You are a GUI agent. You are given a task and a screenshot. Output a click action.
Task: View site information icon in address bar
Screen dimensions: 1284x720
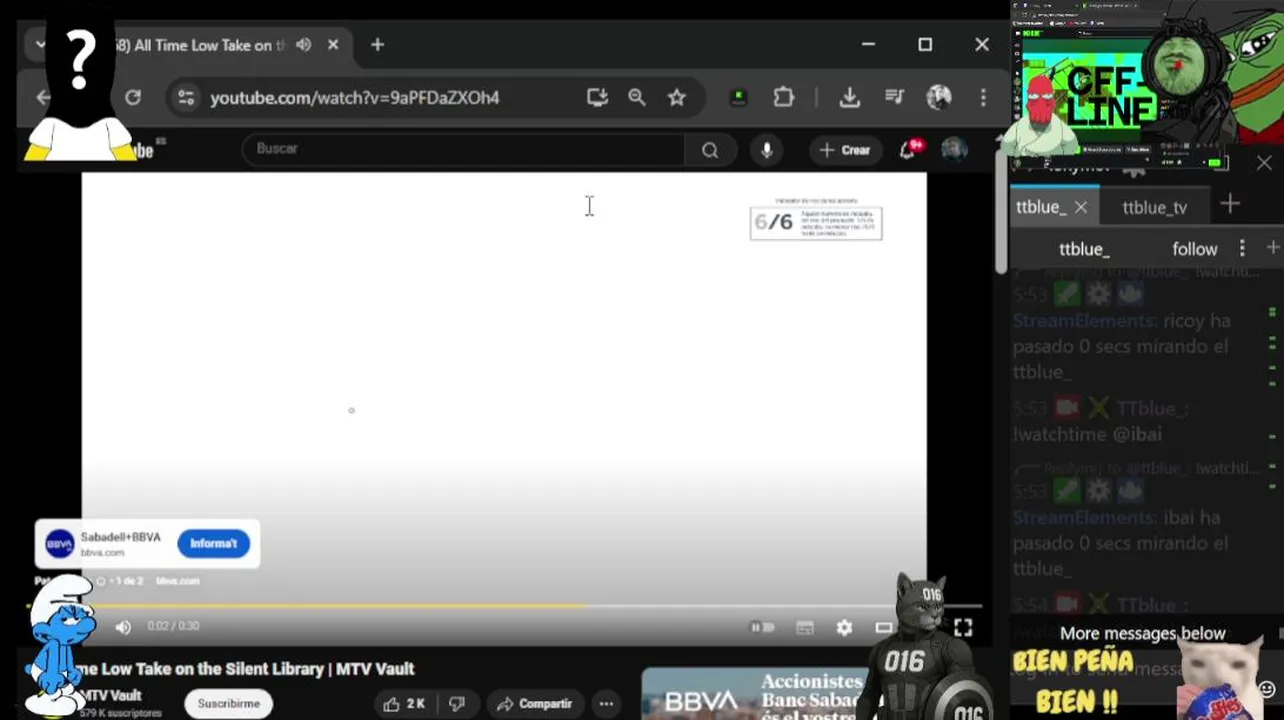click(186, 97)
